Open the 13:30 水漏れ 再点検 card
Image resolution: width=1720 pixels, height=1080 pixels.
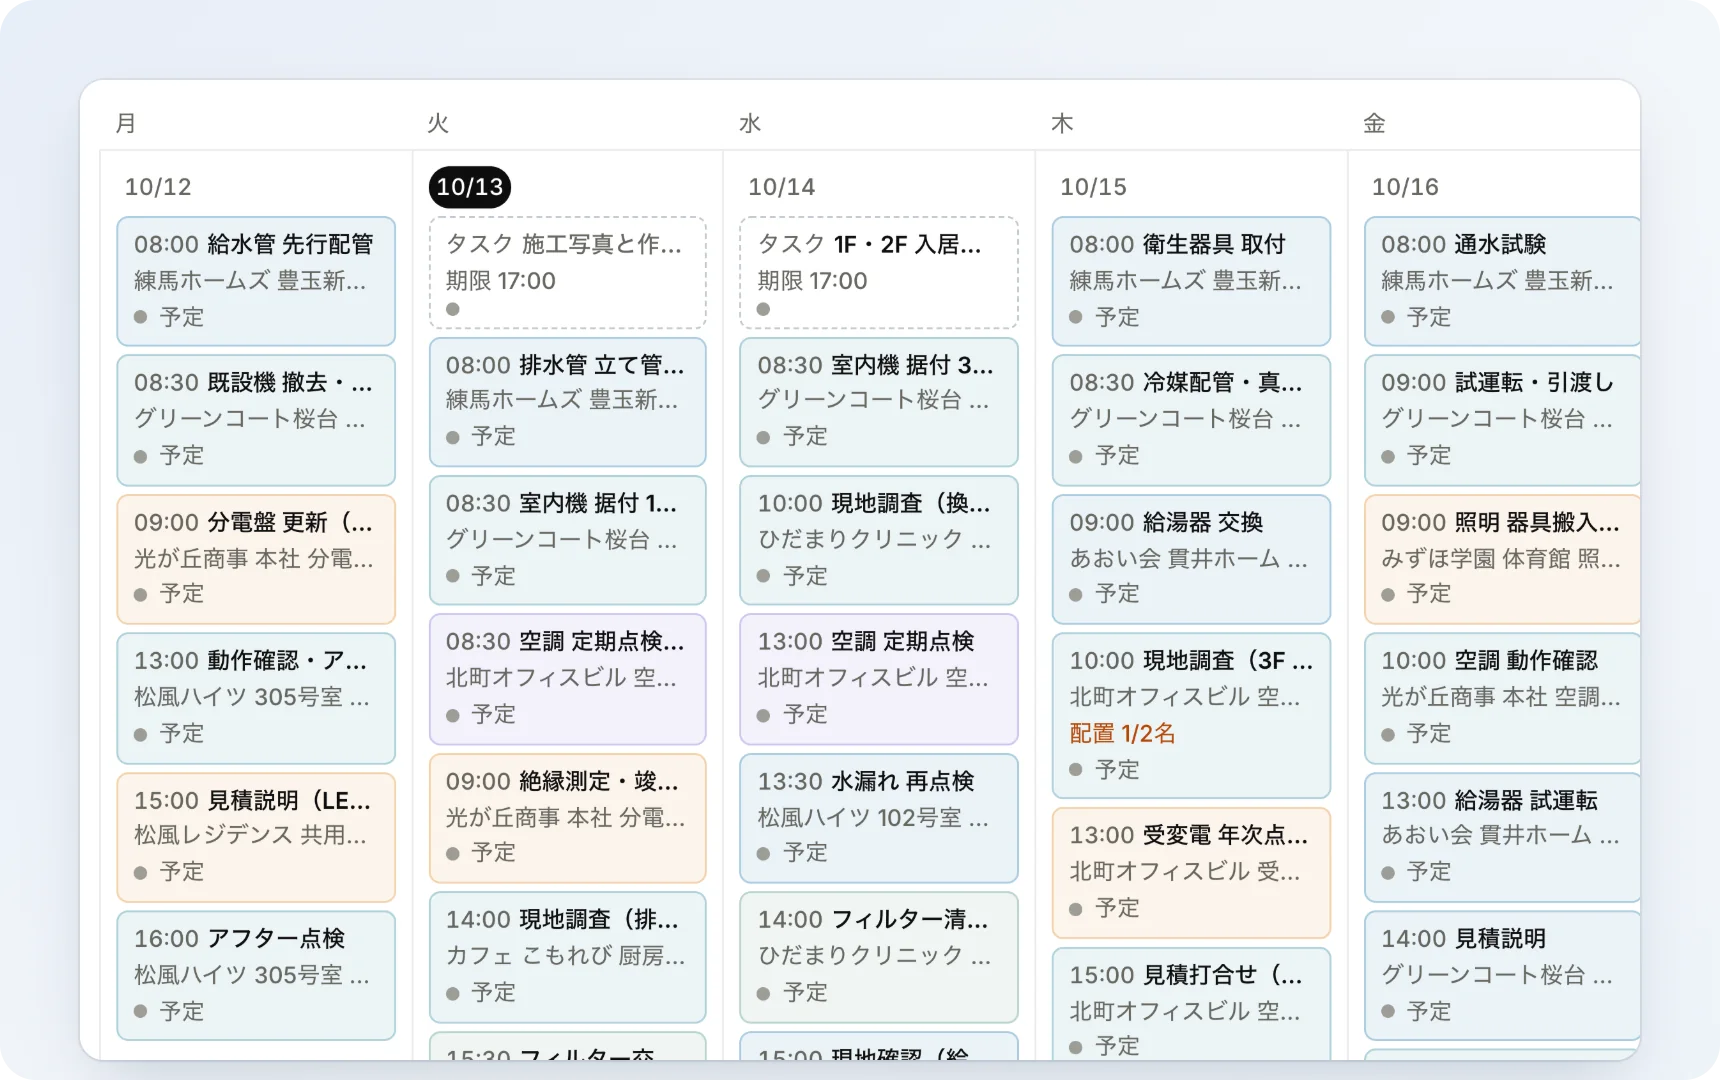coord(879,818)
